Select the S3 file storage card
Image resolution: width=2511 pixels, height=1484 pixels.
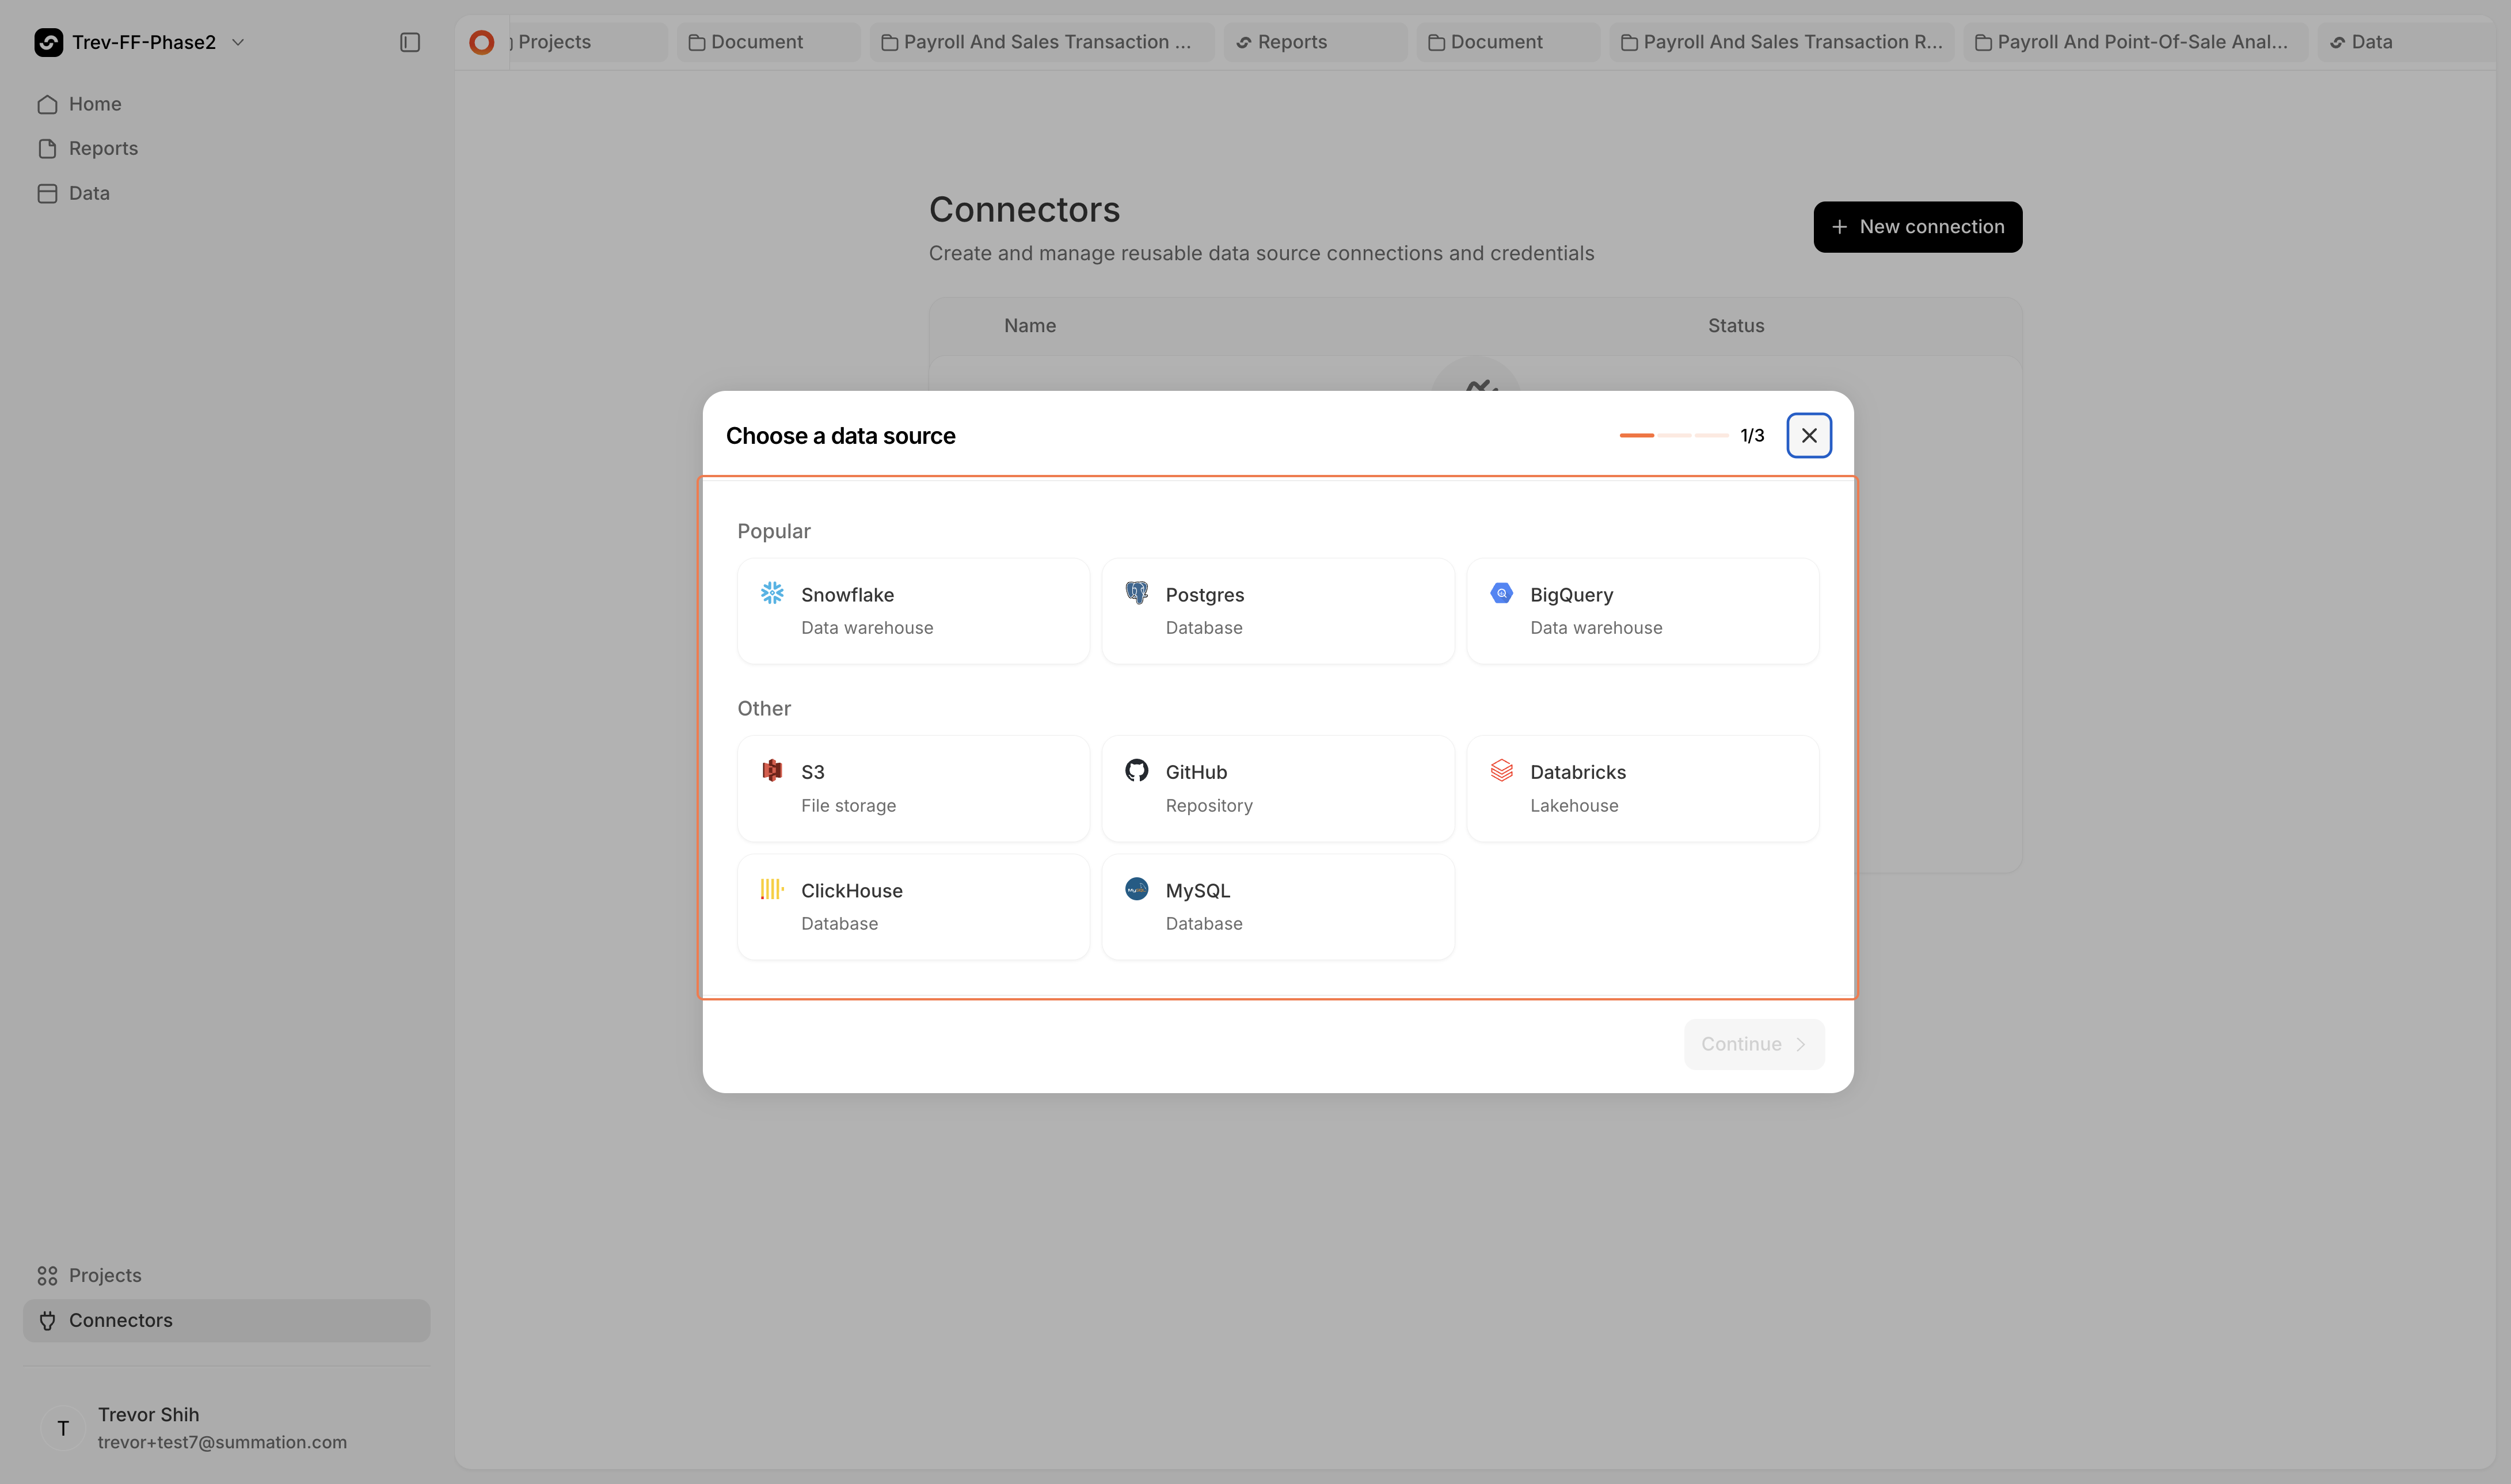(x=913, y=789)
